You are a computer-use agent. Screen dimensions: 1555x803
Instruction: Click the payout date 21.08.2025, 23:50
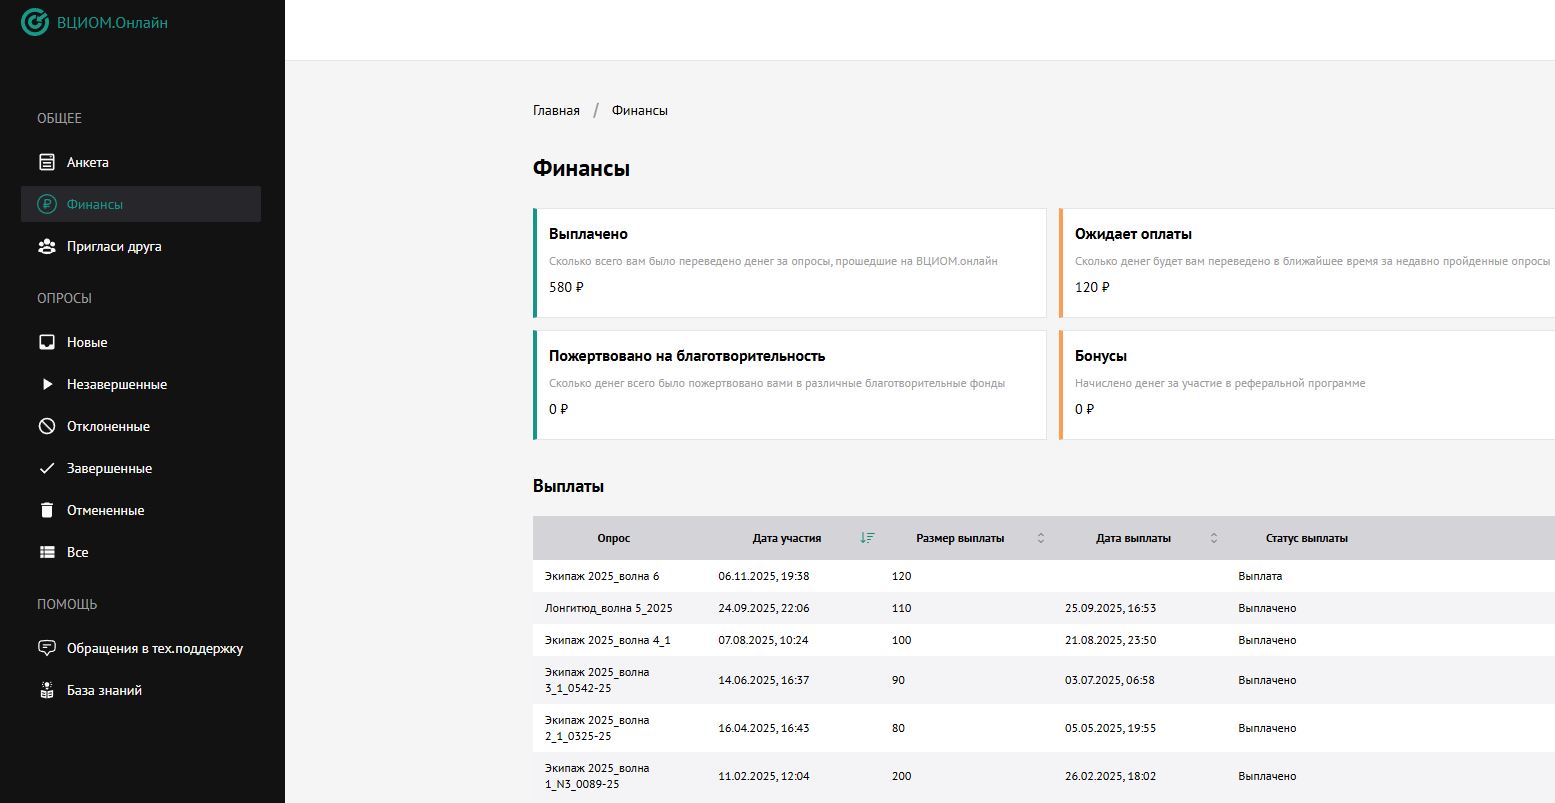pyautogui.click(x=1111, y=640)
